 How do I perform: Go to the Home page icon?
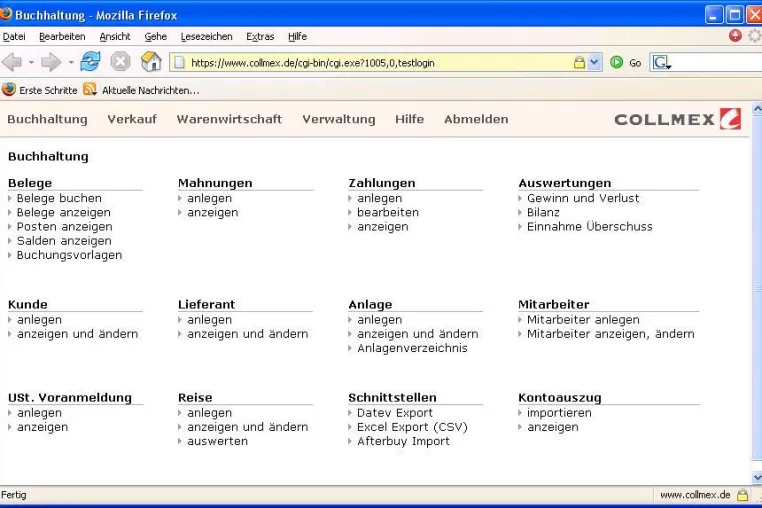point(151,62)
